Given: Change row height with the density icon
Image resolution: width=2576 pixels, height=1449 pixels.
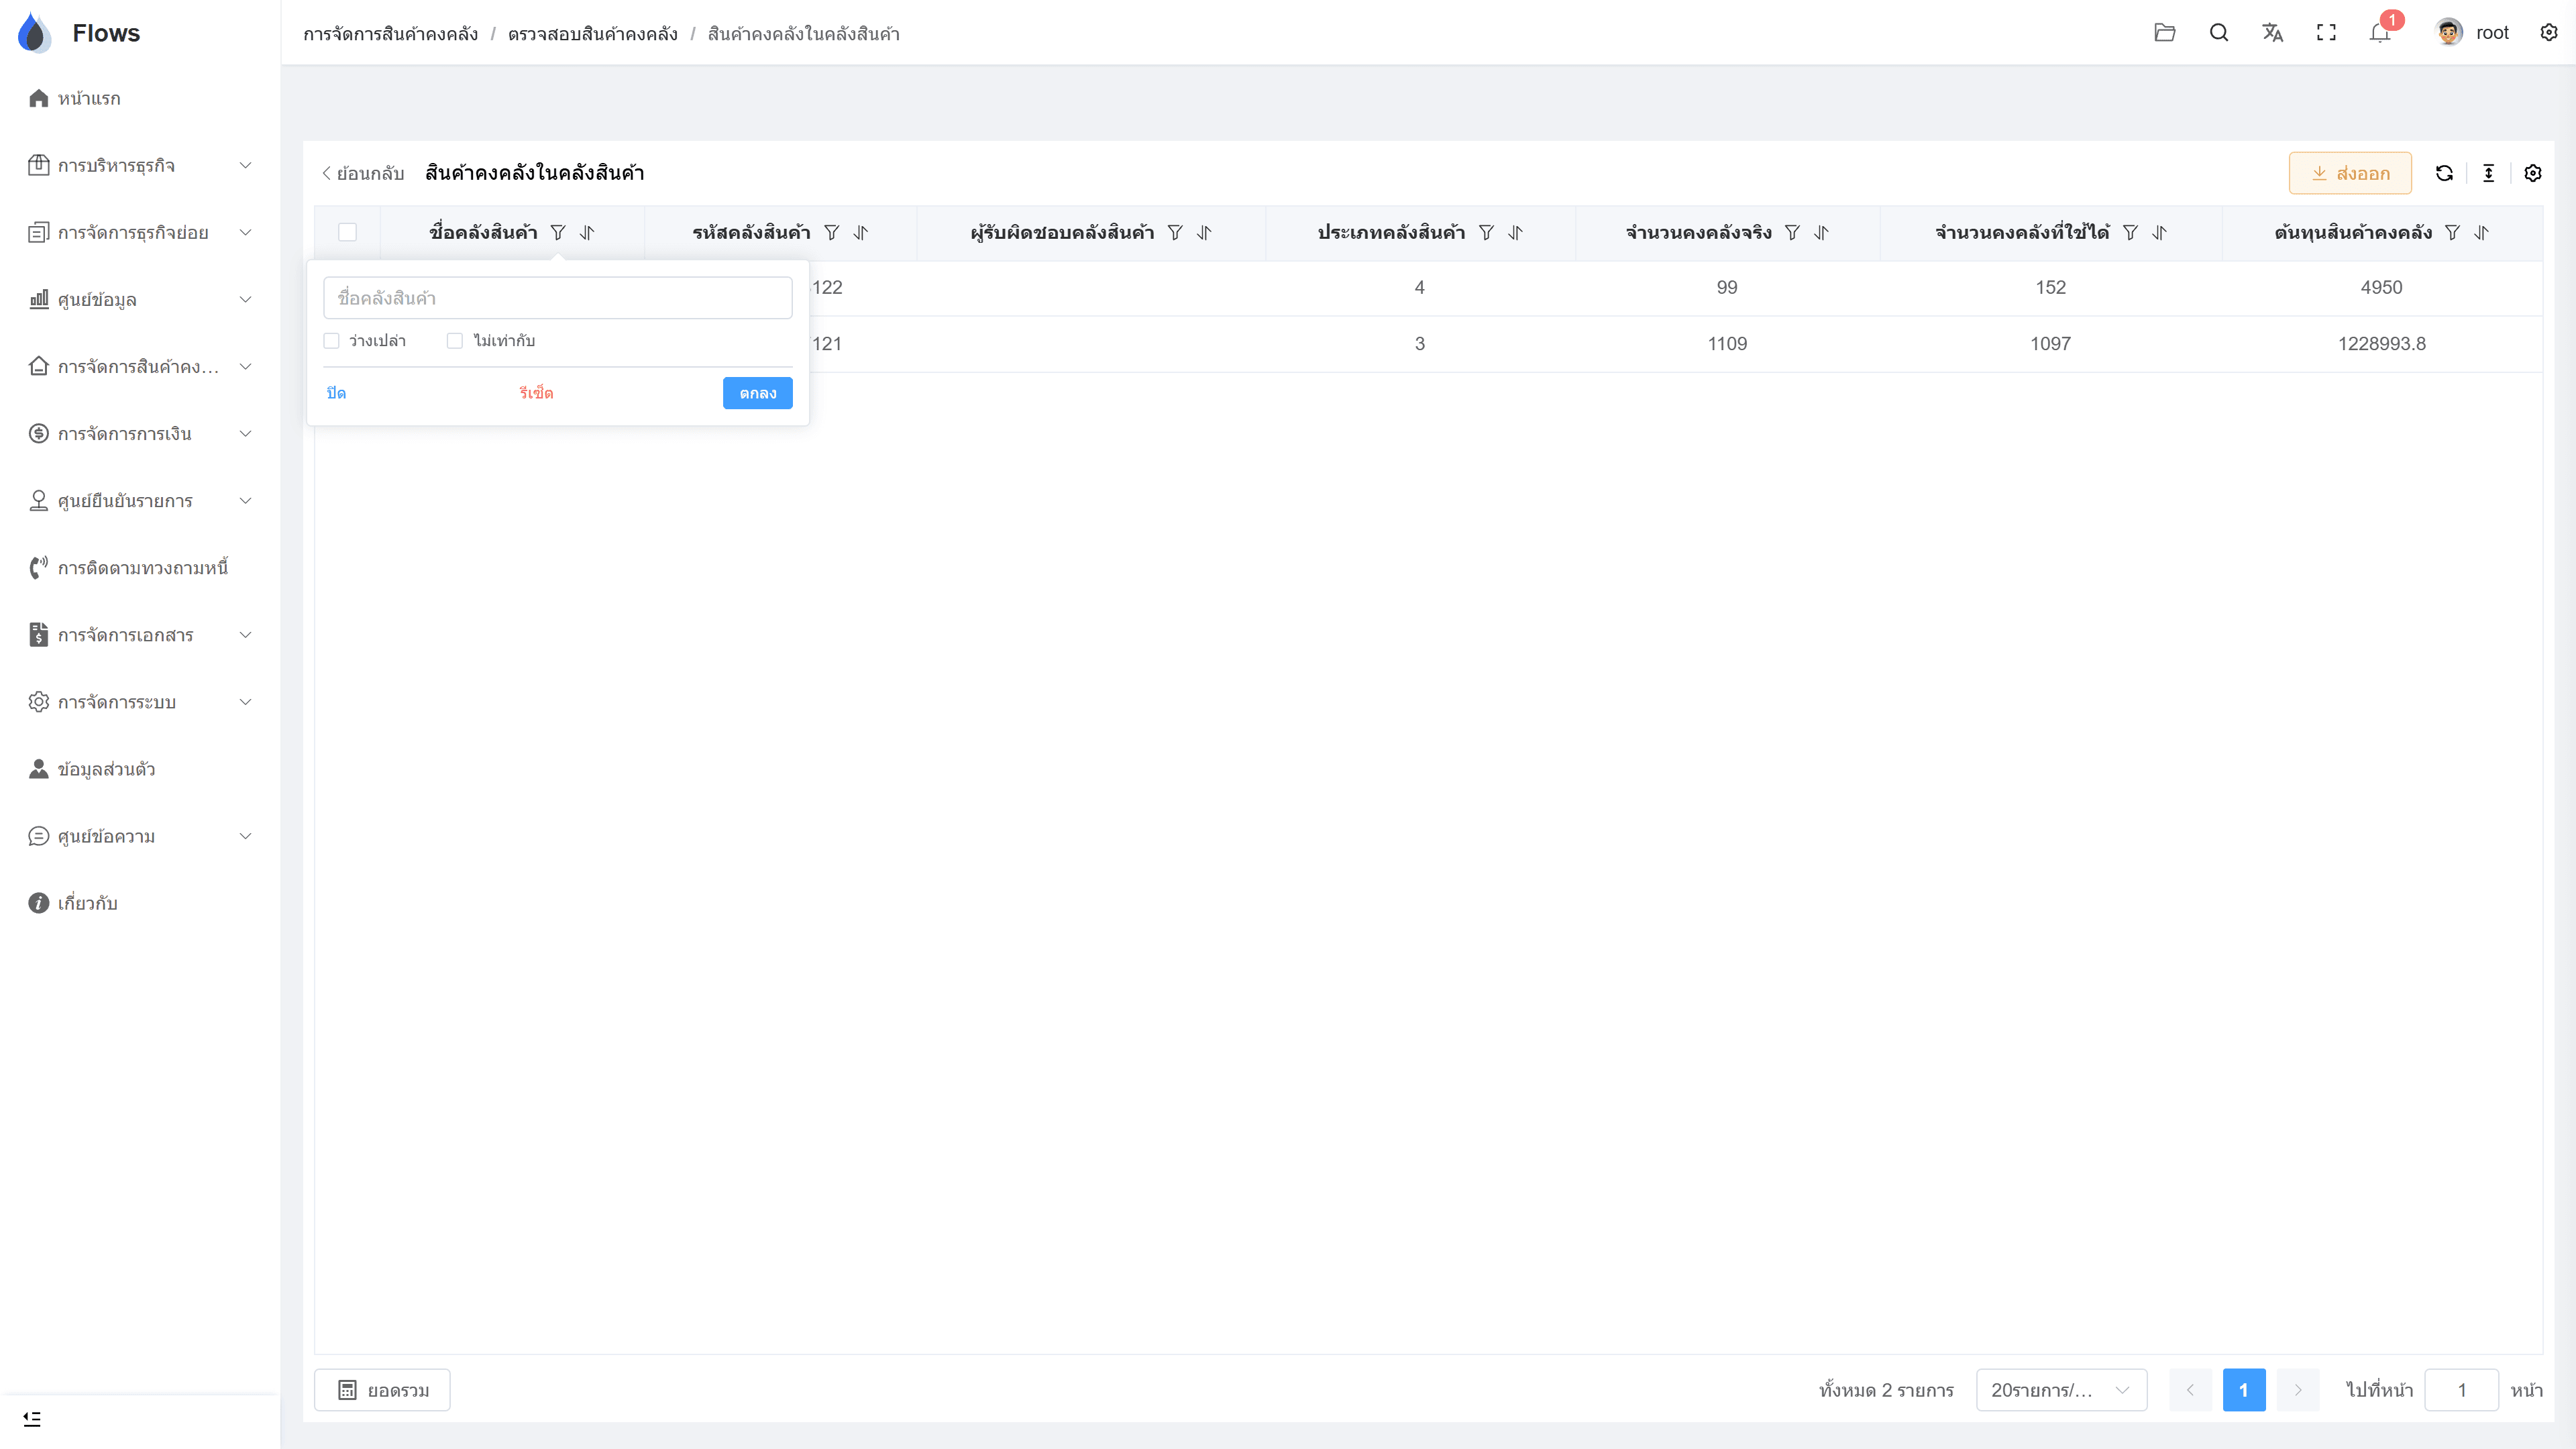Looking at the screenshot, I should point(2488,173).
